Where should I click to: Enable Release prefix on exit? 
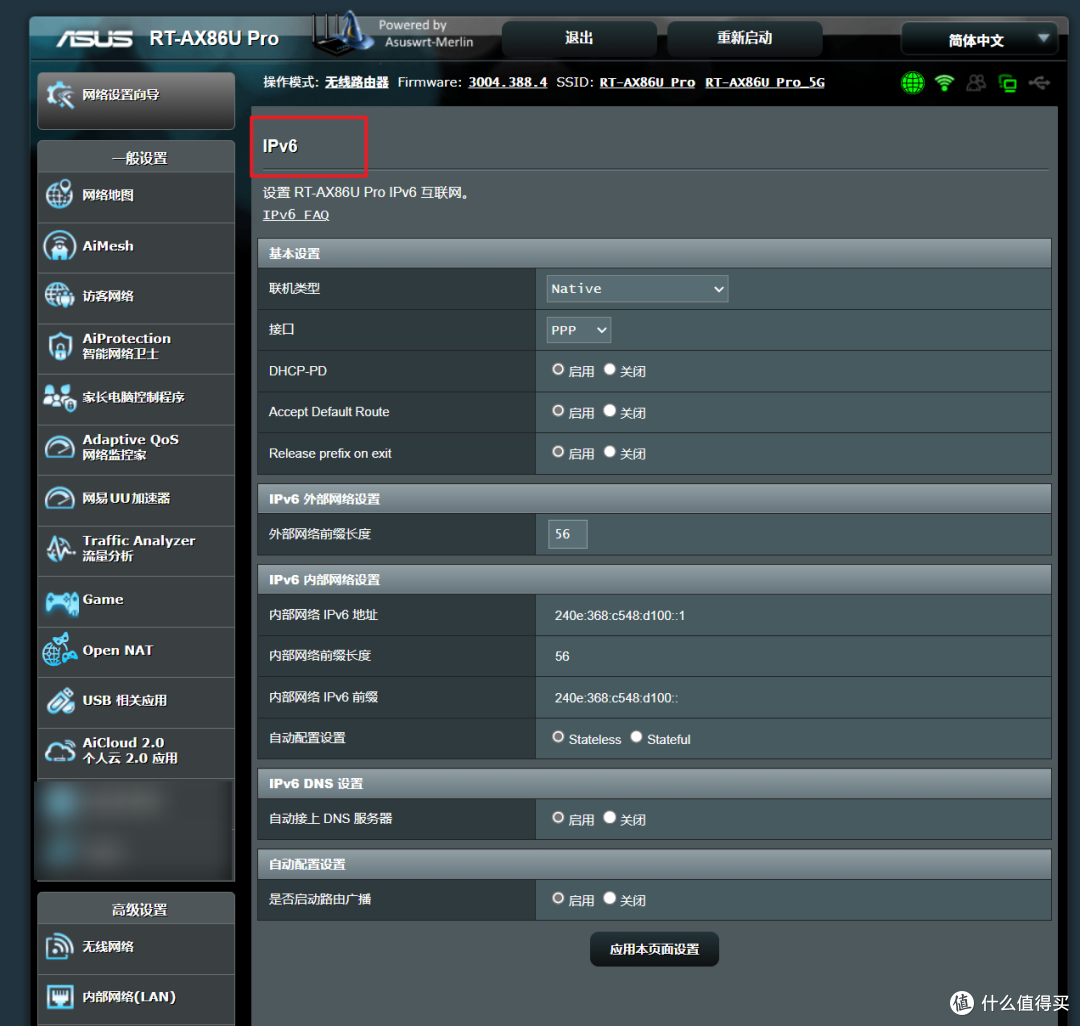click(558, 452)
